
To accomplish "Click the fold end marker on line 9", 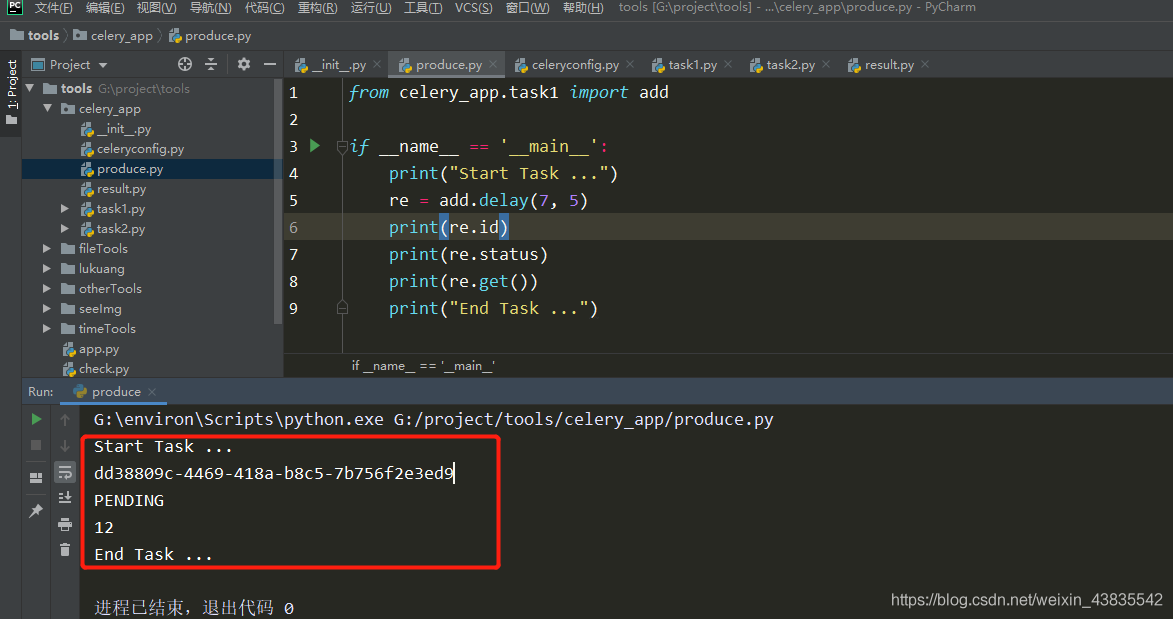I will pos(342,307).
